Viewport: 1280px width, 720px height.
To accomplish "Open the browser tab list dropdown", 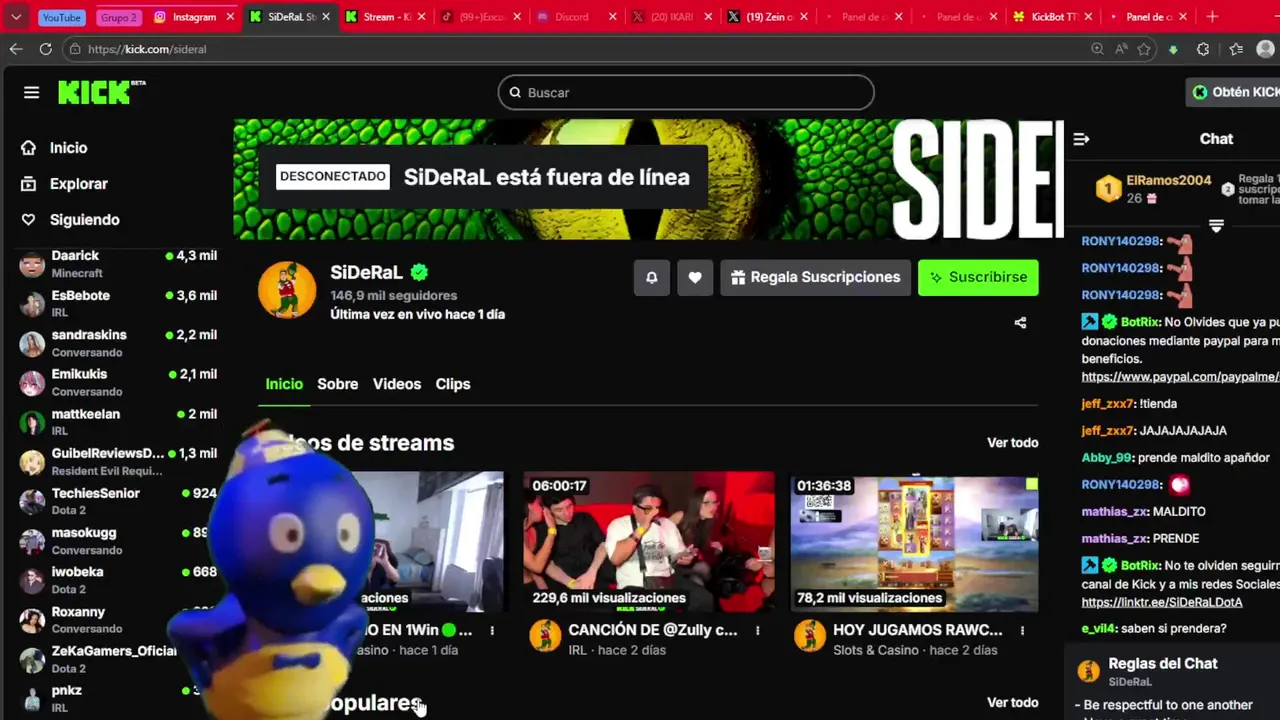I will (x=16, y=17).
